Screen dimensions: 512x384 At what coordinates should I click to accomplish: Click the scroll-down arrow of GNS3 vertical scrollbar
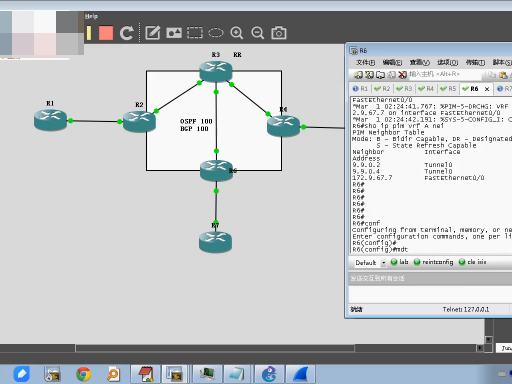(489, 339)
